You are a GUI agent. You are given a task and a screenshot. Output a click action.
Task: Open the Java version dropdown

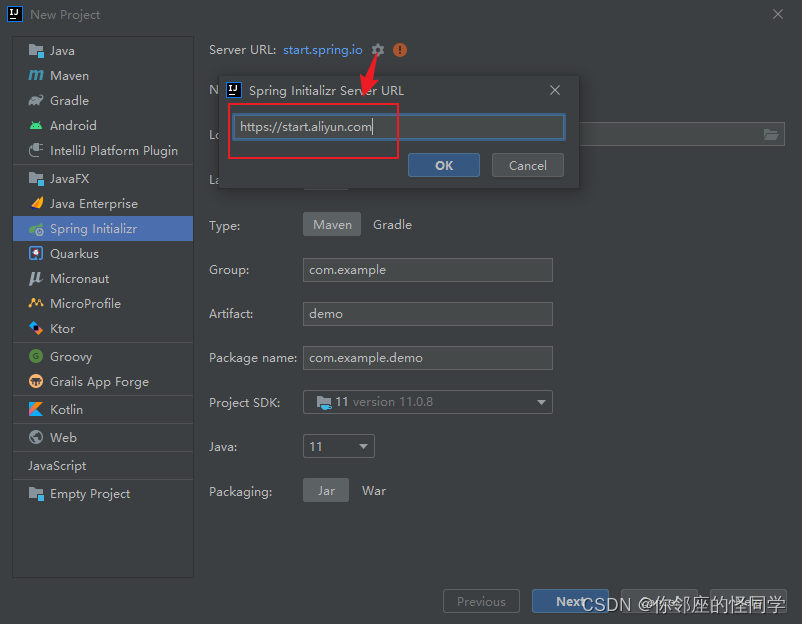tap(339, 446)
